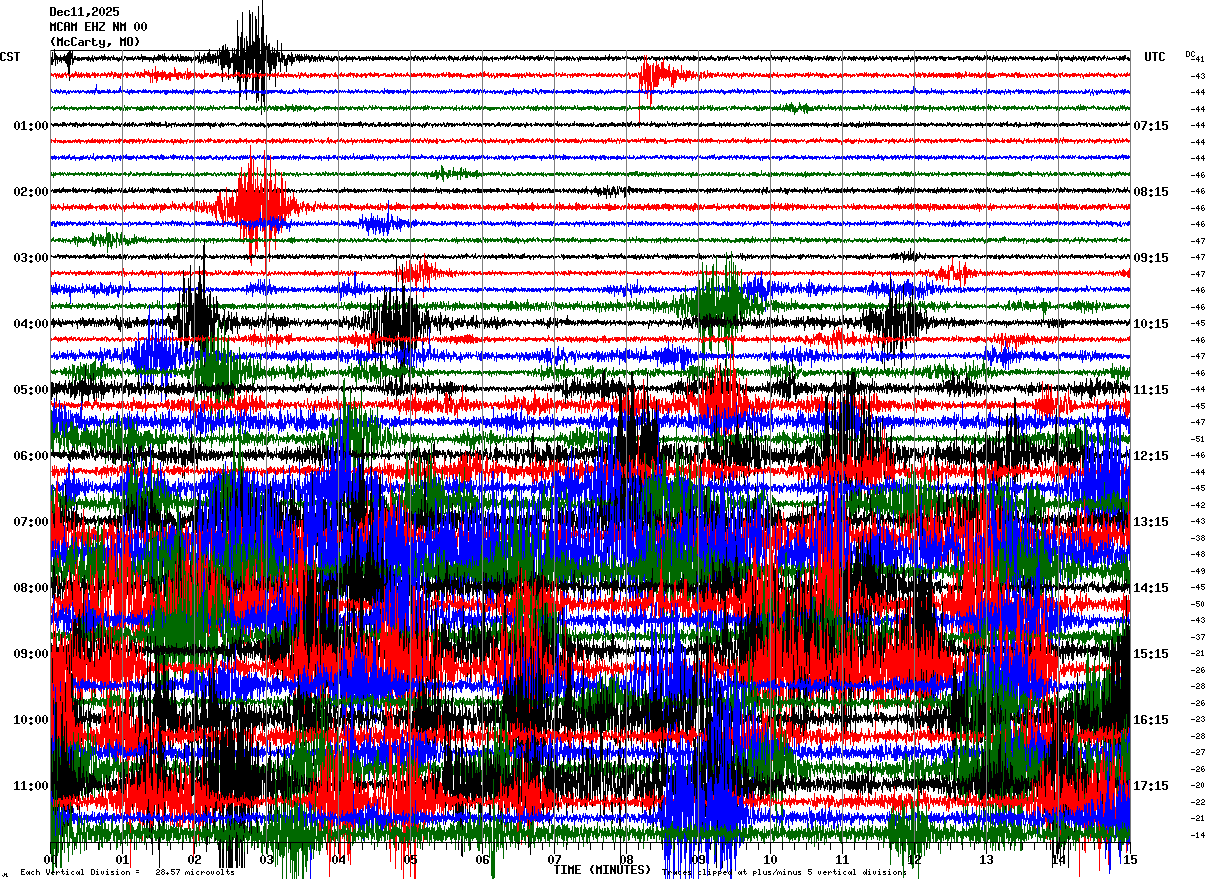1210x886 pixels.
Task: Click the small red burst on the second trace
Action: (x=662, y=75)
